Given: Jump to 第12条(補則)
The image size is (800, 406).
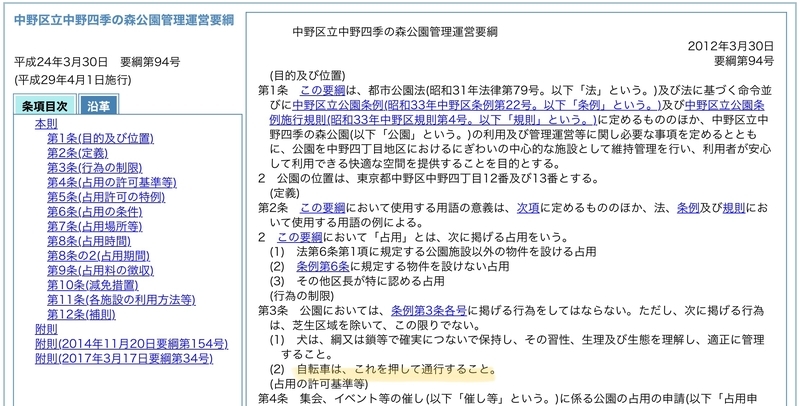Looking at the screenshot, I should click(x=82, y=315).
